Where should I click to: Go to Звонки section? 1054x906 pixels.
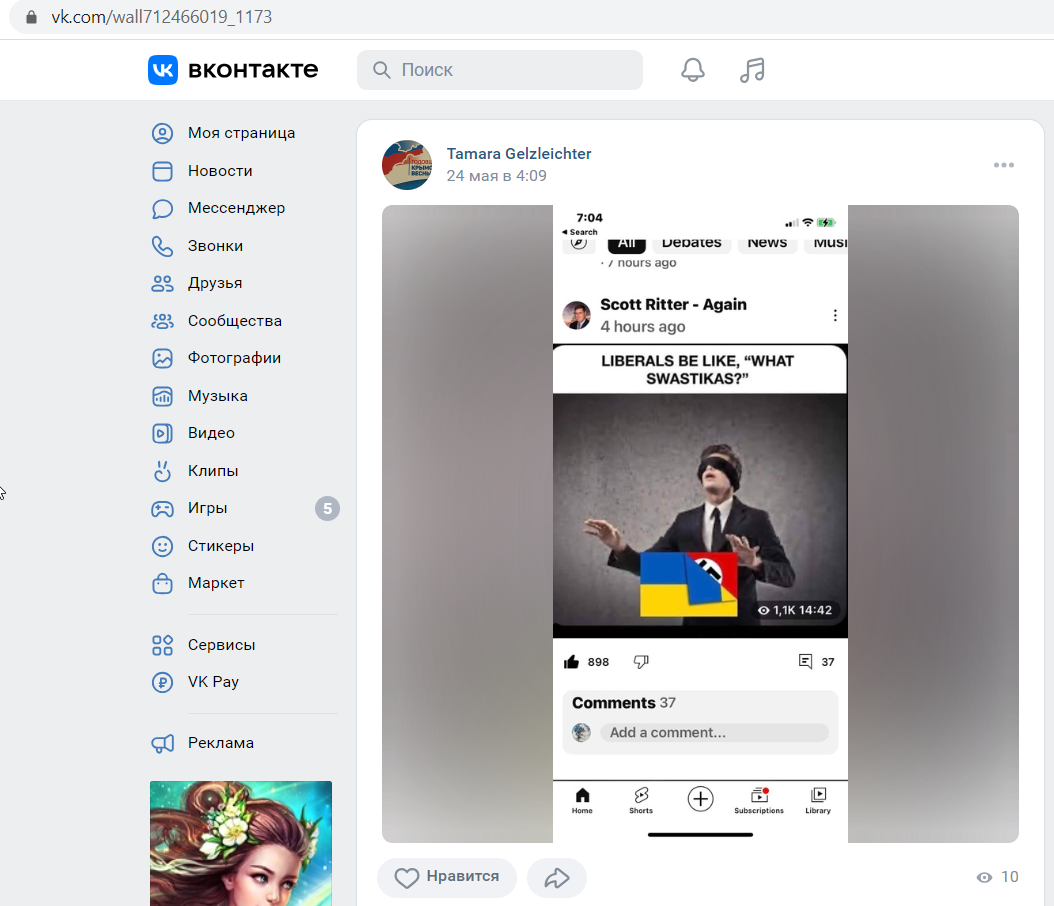(x=215, y=246)
